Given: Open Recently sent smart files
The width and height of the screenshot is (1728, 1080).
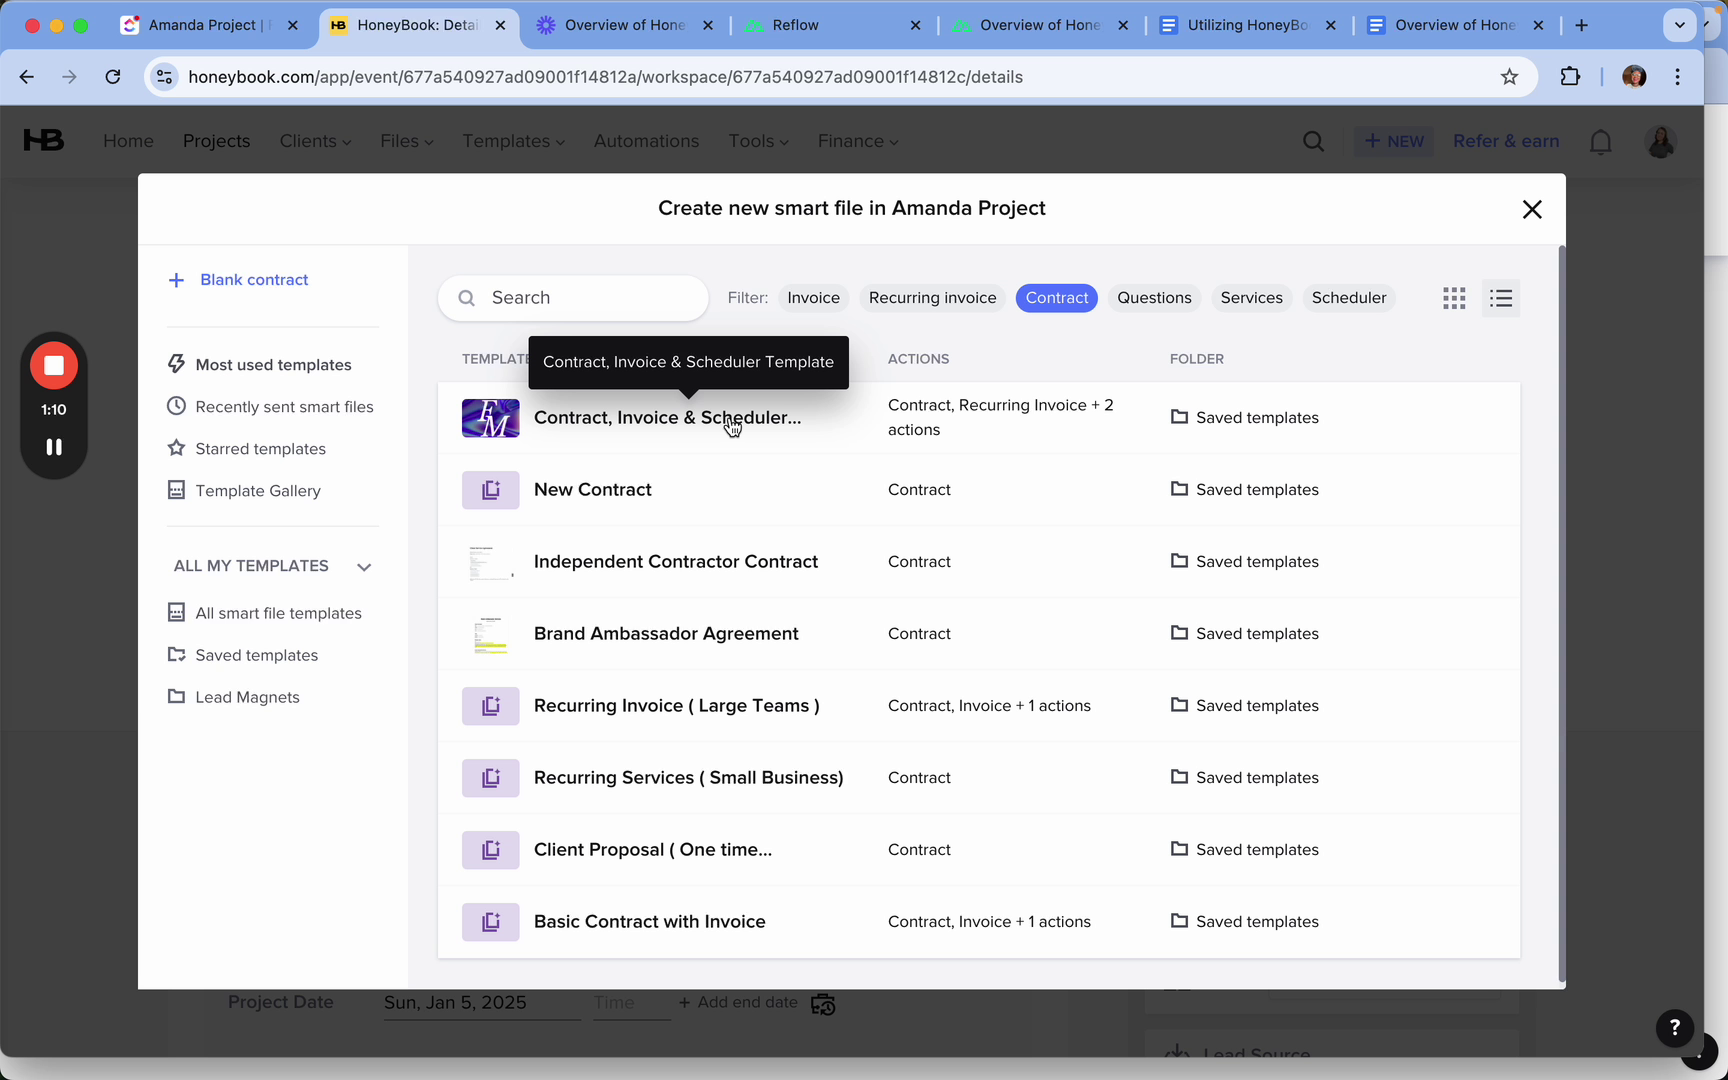Looking at the screenshot, I should point(271,407).
